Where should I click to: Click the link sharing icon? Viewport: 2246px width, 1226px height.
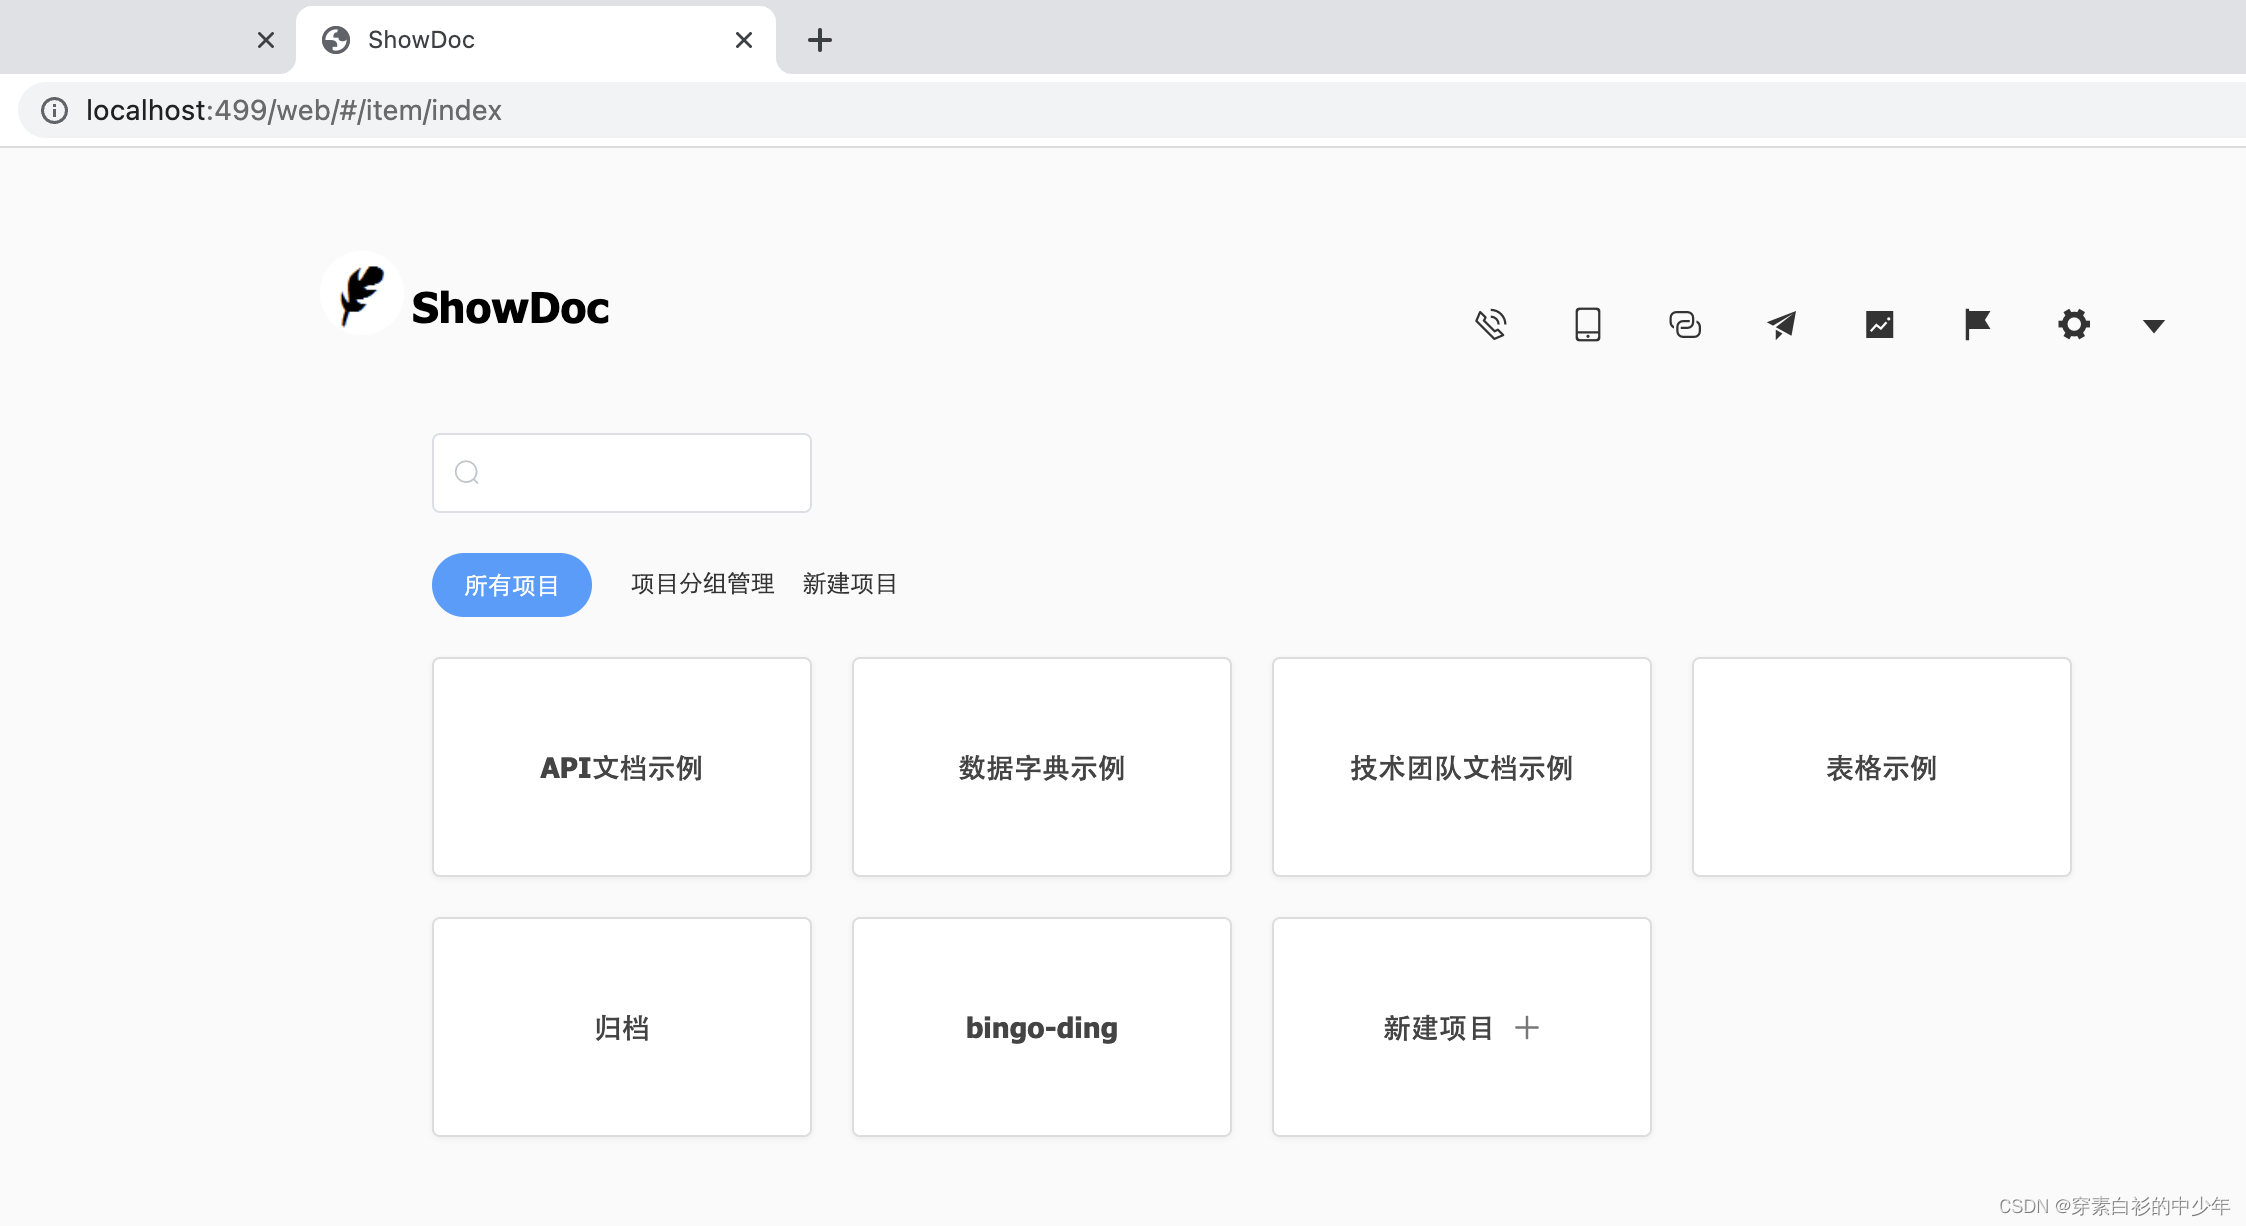[x=1685, y=324]
